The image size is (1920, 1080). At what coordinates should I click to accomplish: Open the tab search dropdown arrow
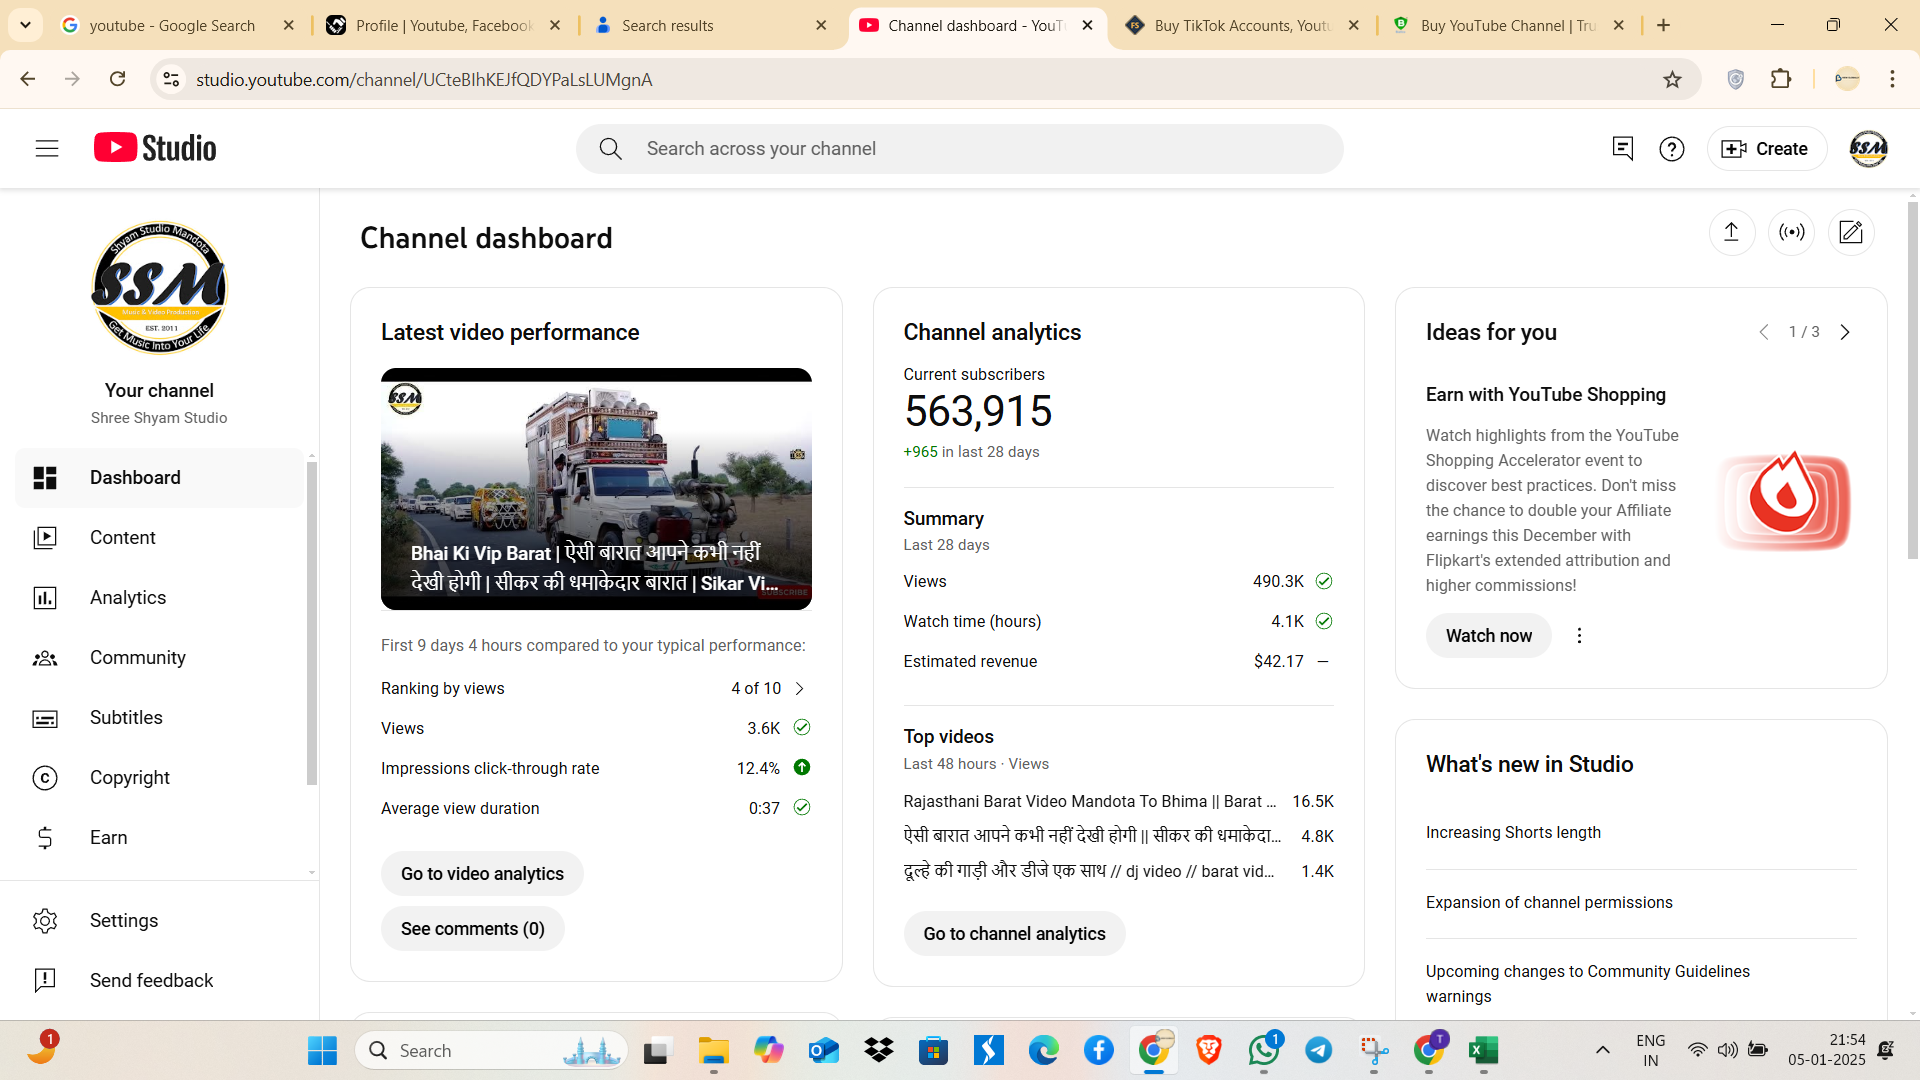(25, 25)
